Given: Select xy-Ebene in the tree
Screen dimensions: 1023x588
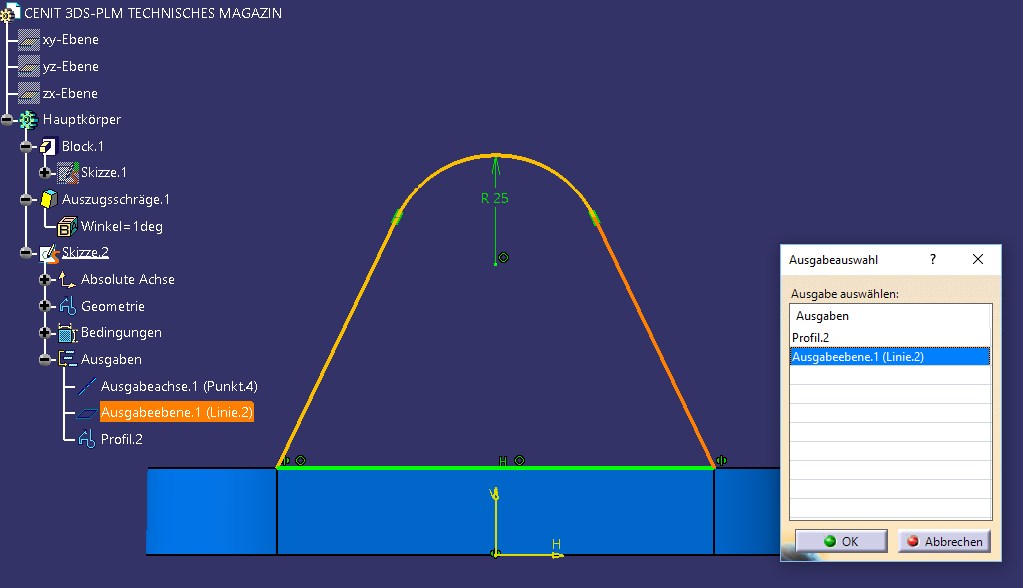Looking at the screenshot, I should pyautogui.click(x=70, y=40).
